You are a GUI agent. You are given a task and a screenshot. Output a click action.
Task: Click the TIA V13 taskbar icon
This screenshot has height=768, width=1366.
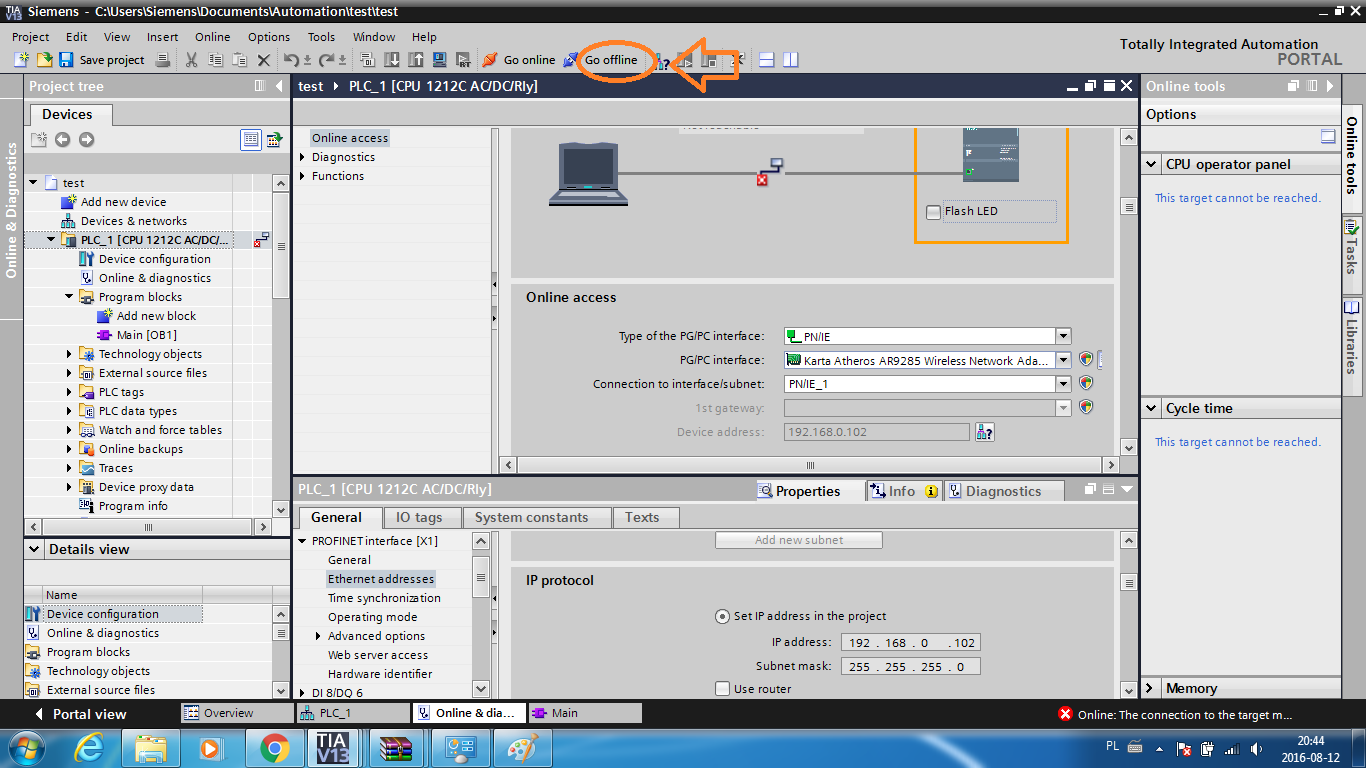coord(332,747)
